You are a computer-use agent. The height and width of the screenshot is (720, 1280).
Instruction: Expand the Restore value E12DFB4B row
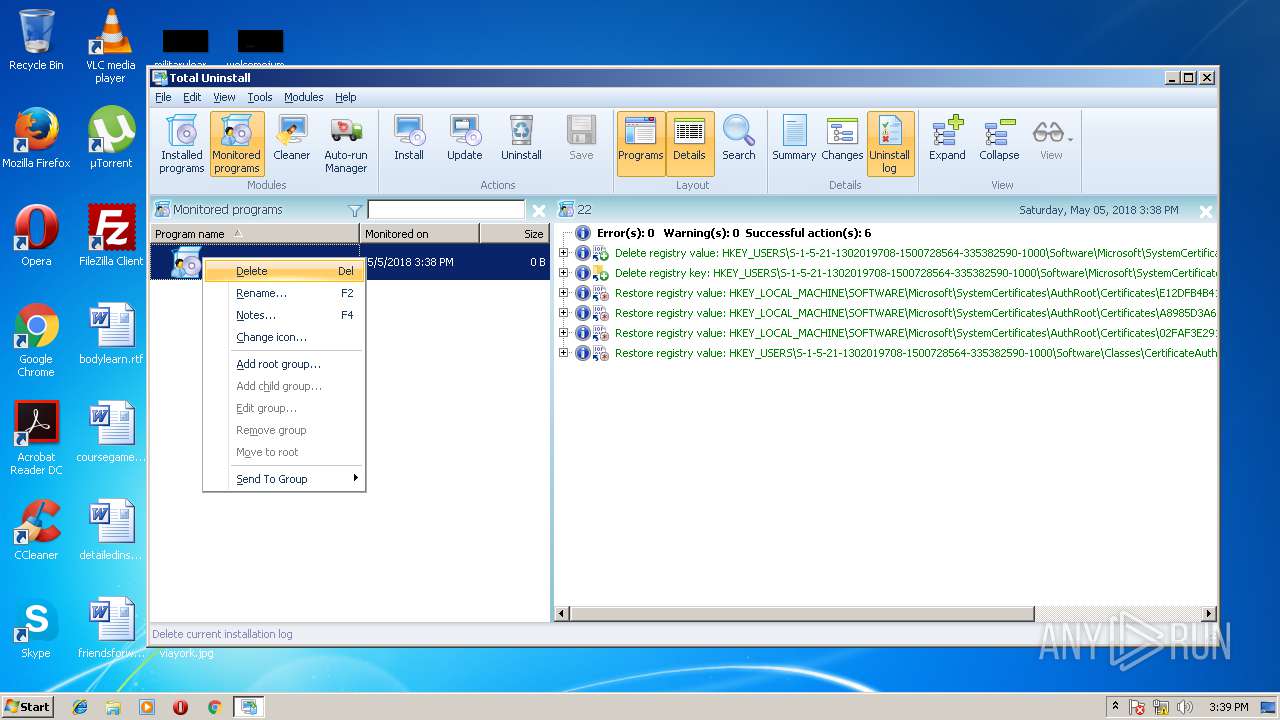pyautogui.click(x=563, y=293)
